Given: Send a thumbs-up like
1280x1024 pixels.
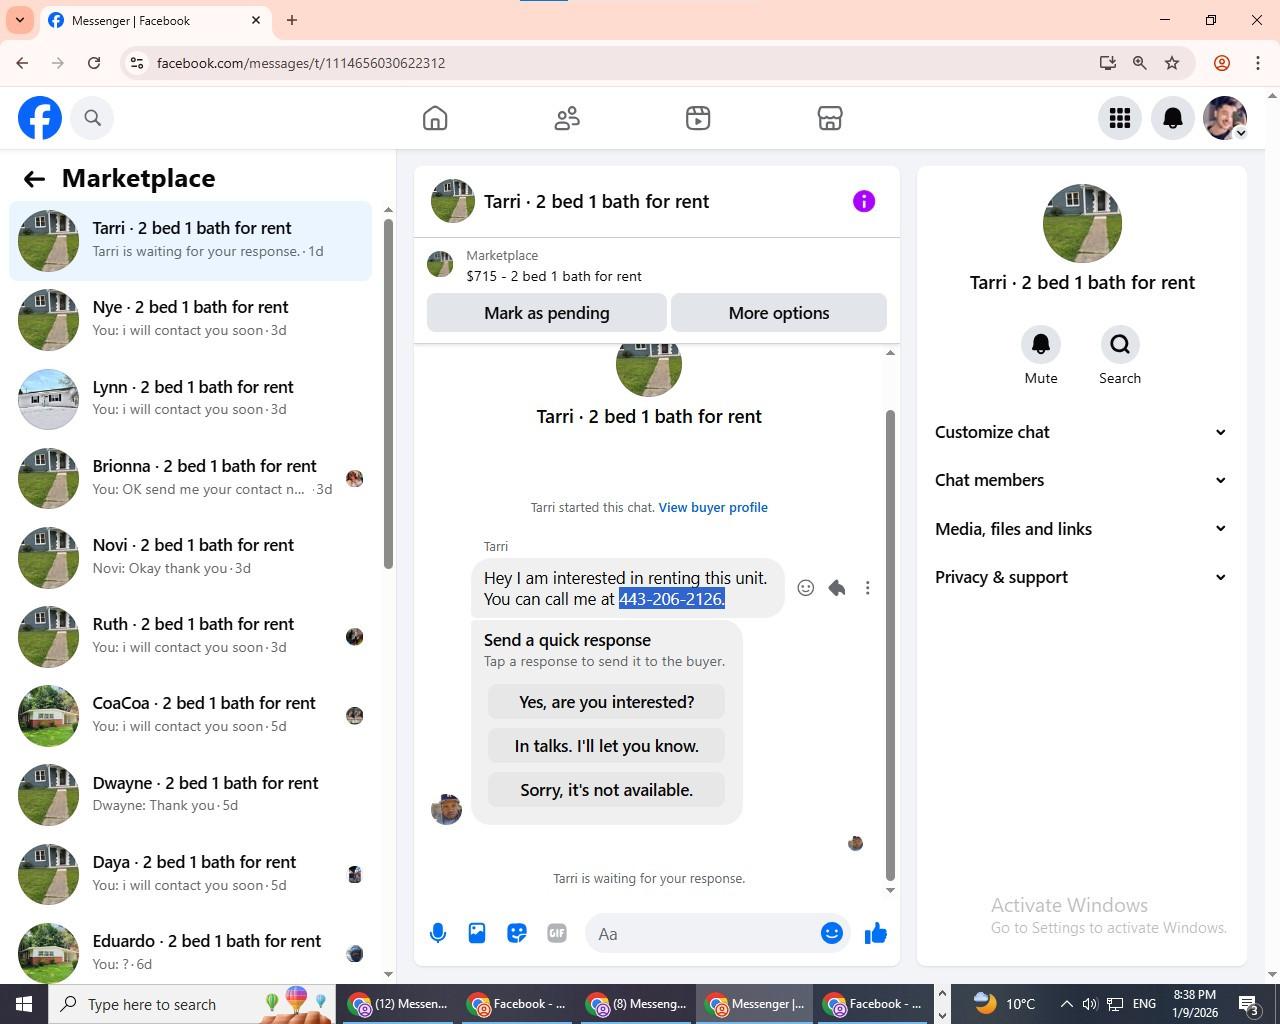Looking at the screenshot, I should click(876, 933).
